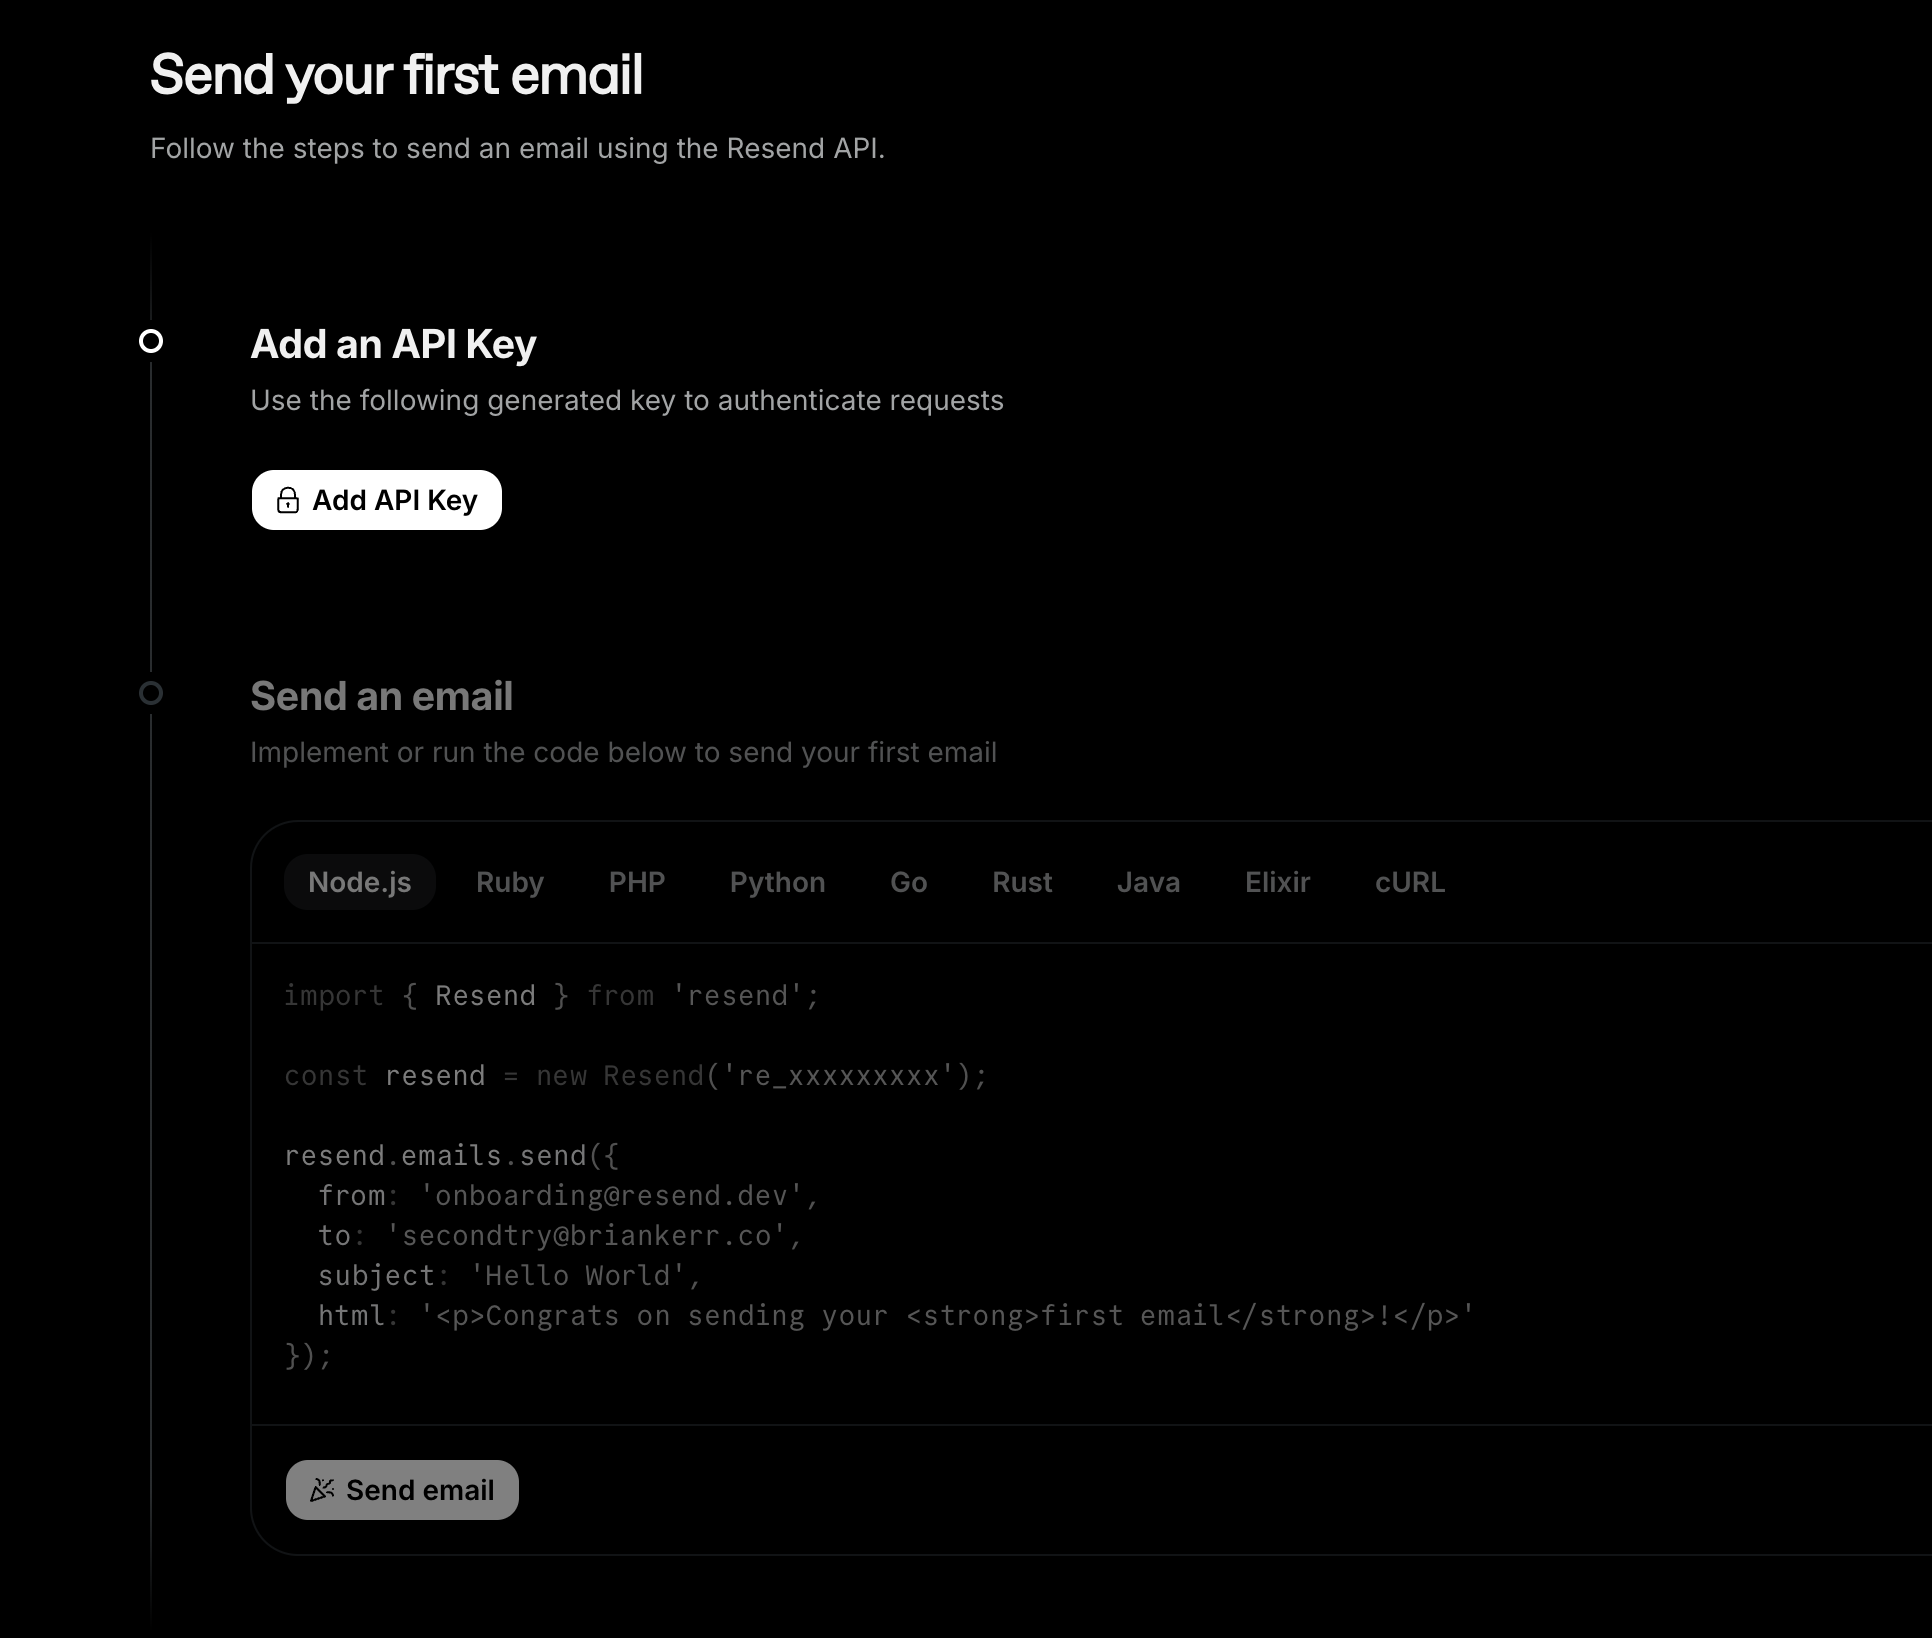Click the recipient email secondtry@briankerr.co

click(x=587, y=1236)
